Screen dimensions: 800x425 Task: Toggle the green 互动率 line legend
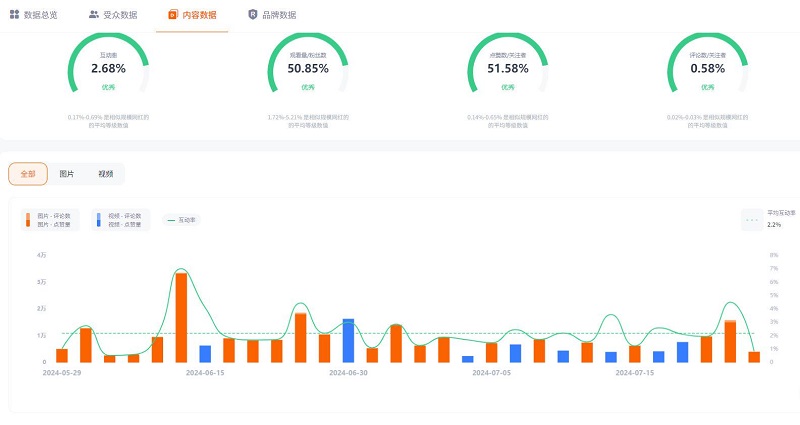[x=181, y=220]
